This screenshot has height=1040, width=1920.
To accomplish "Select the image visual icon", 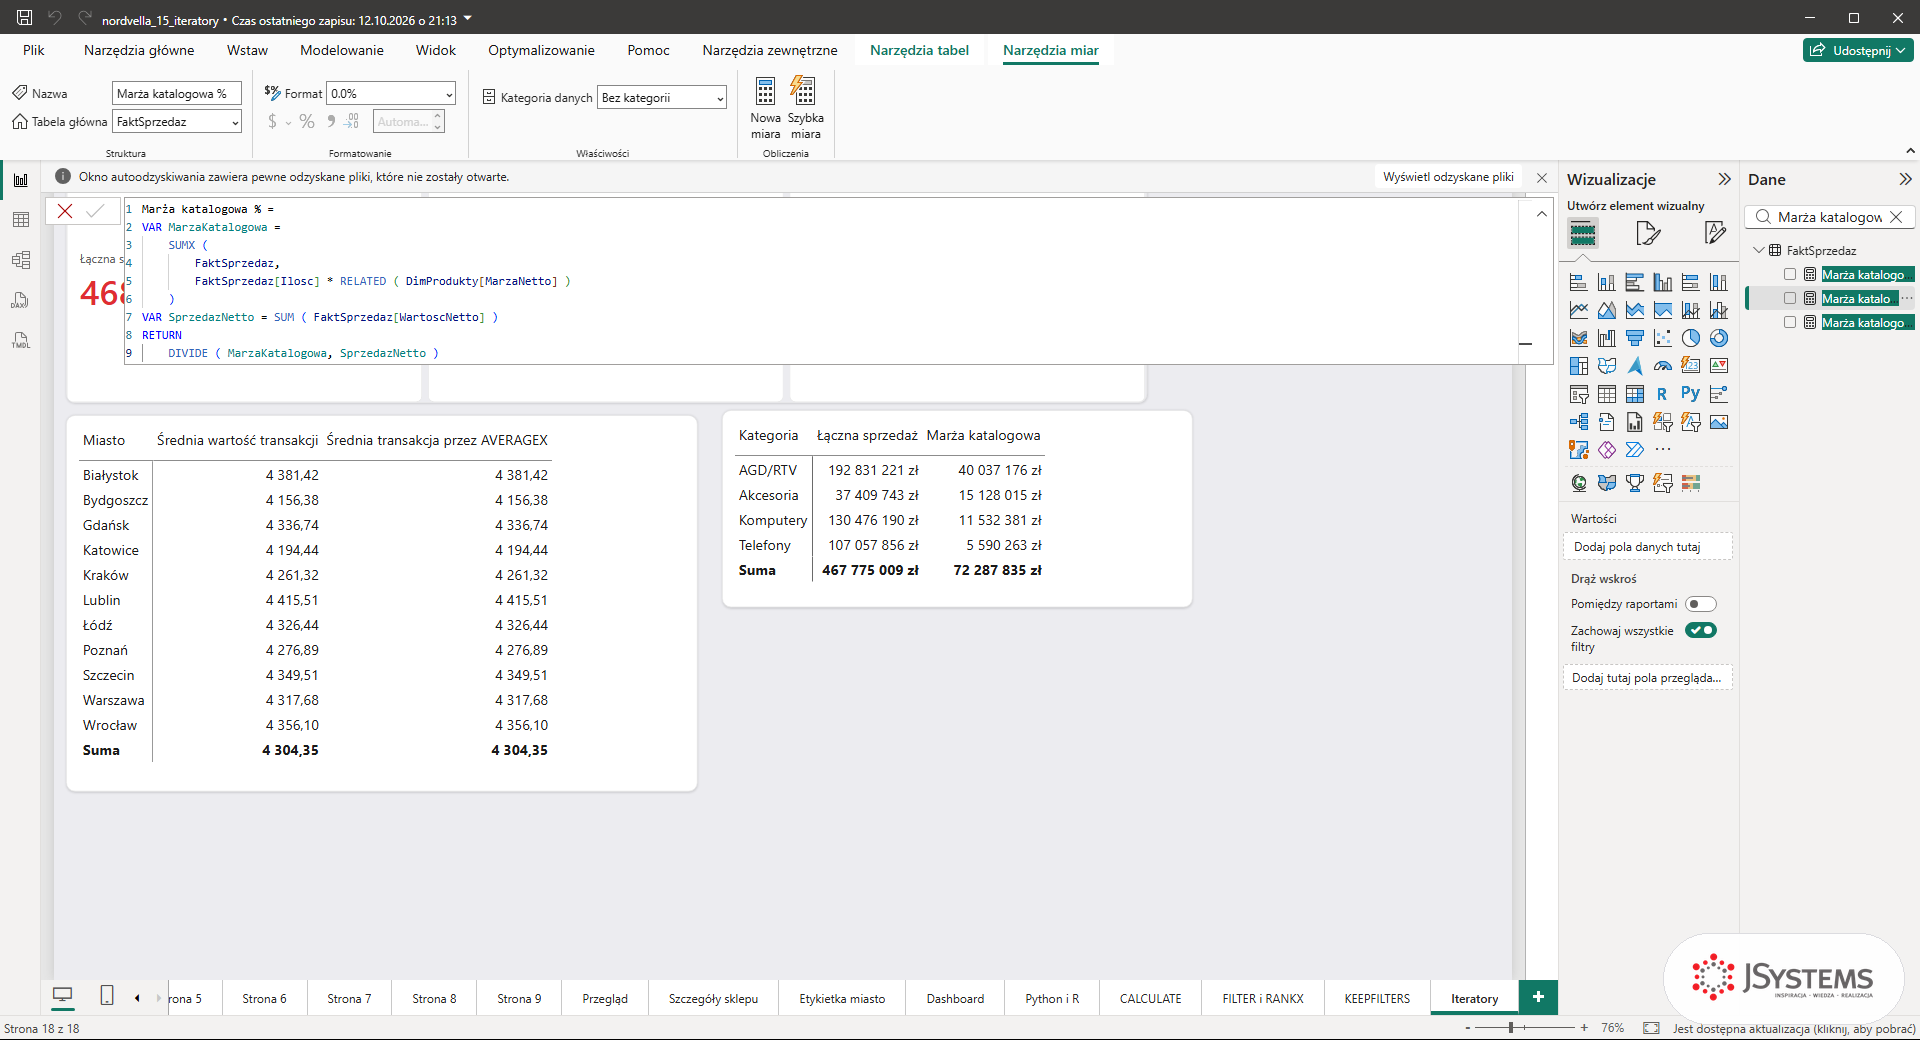I will pos(1719,422).
